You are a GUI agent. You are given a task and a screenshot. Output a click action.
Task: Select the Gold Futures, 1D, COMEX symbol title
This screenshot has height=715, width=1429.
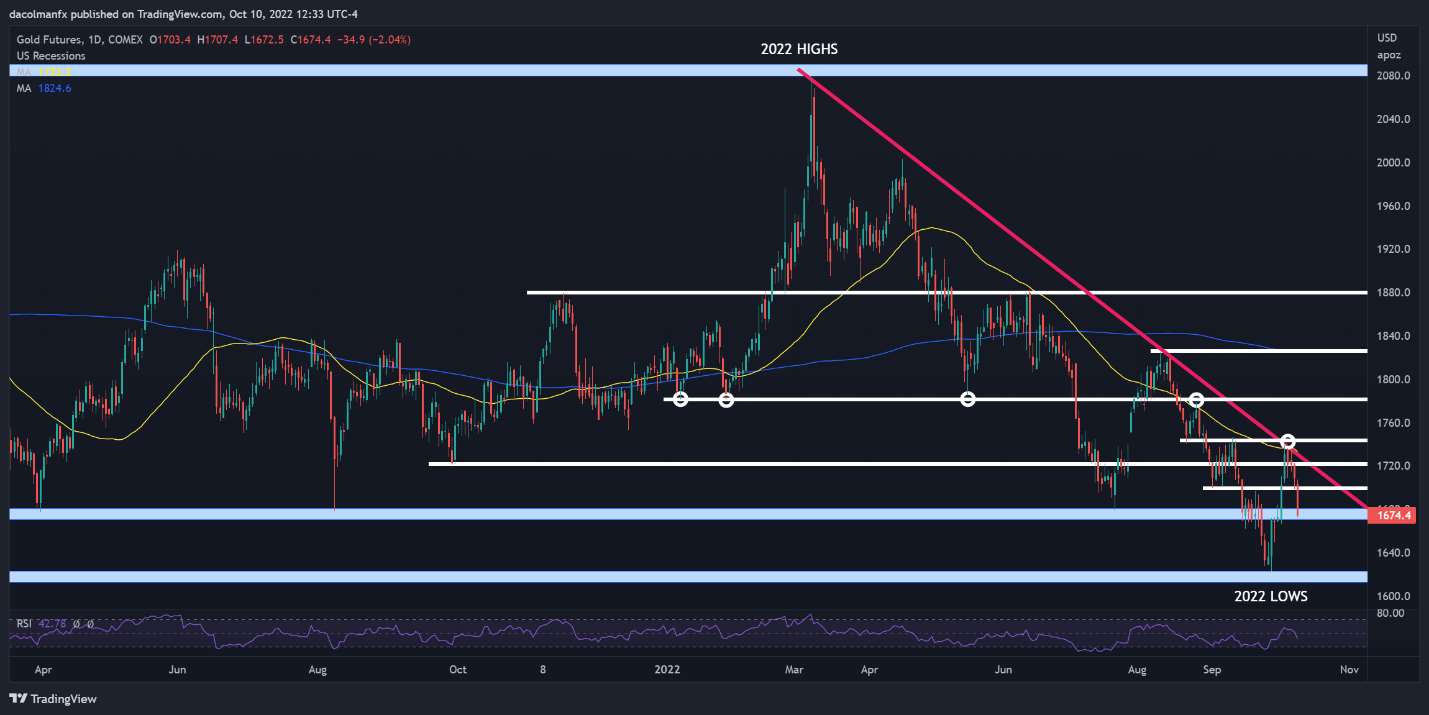click(79, 40)
